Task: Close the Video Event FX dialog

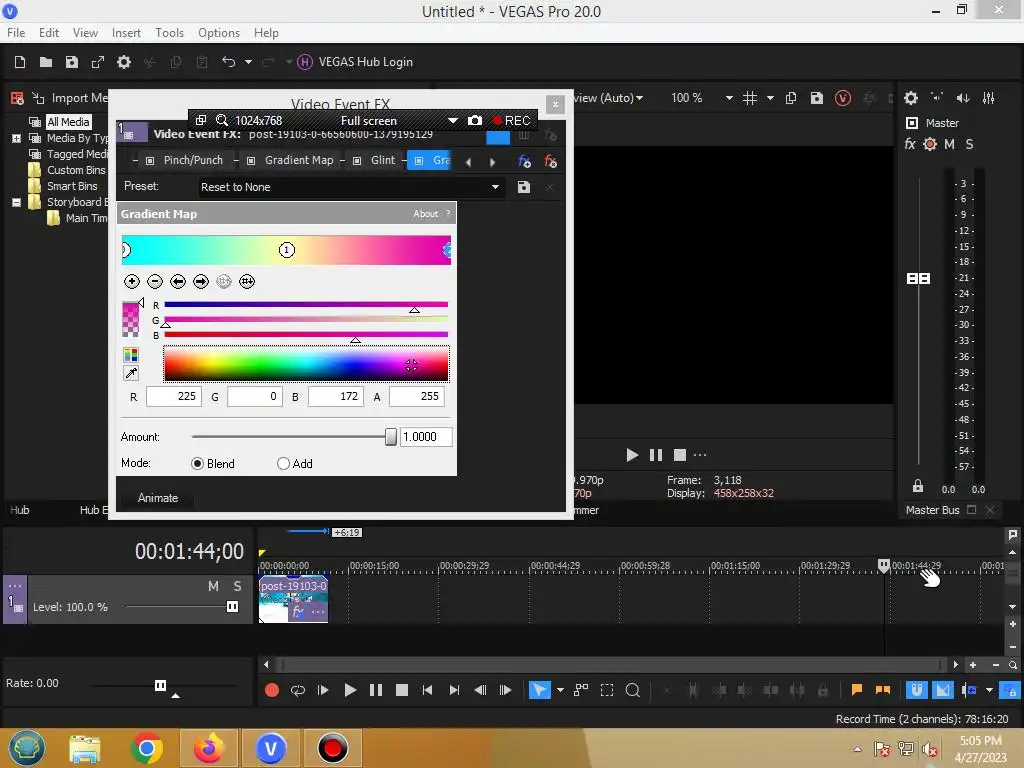Action: [555, 104]
